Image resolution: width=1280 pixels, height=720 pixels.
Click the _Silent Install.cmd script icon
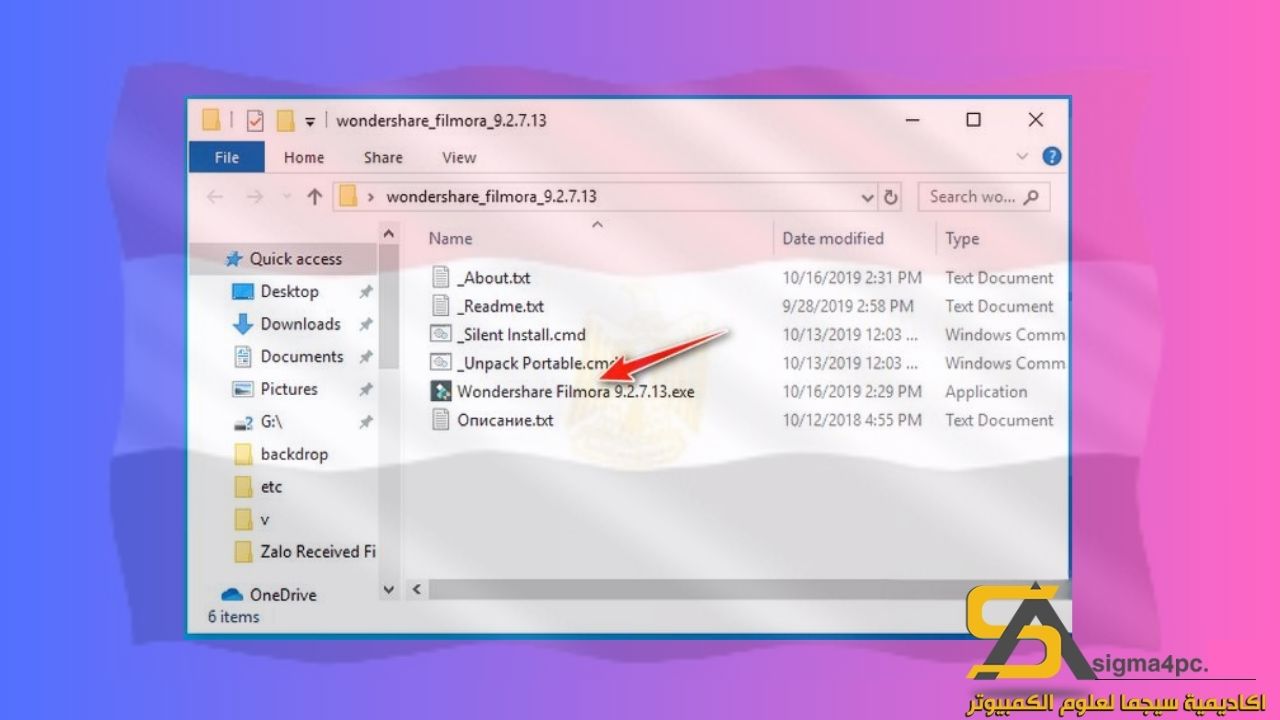click(x=440, y=335)
